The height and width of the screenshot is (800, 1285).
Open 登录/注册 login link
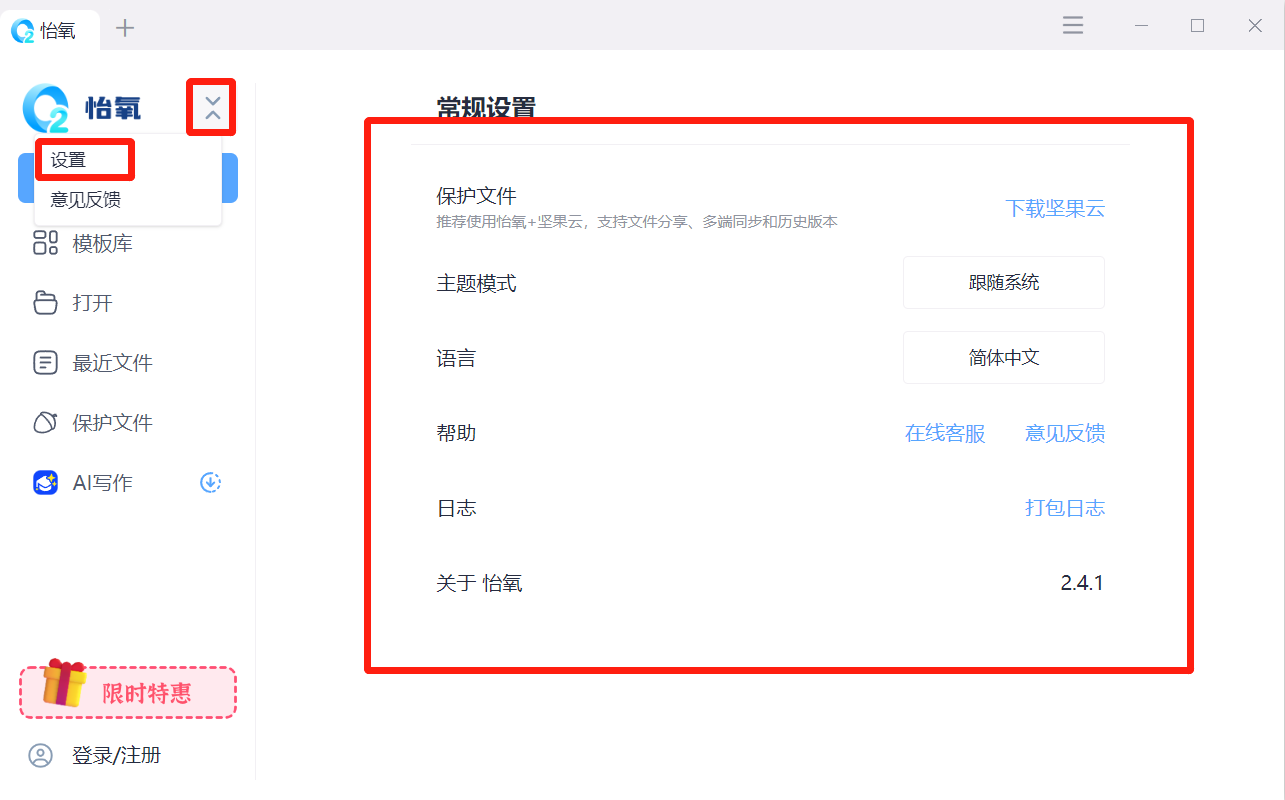click(116, 755)
